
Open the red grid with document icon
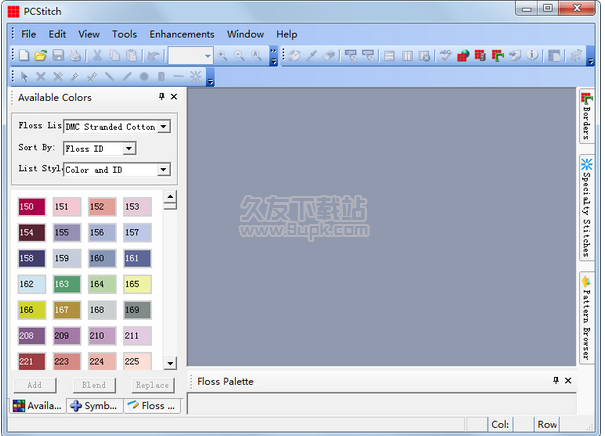click(480, 56)
